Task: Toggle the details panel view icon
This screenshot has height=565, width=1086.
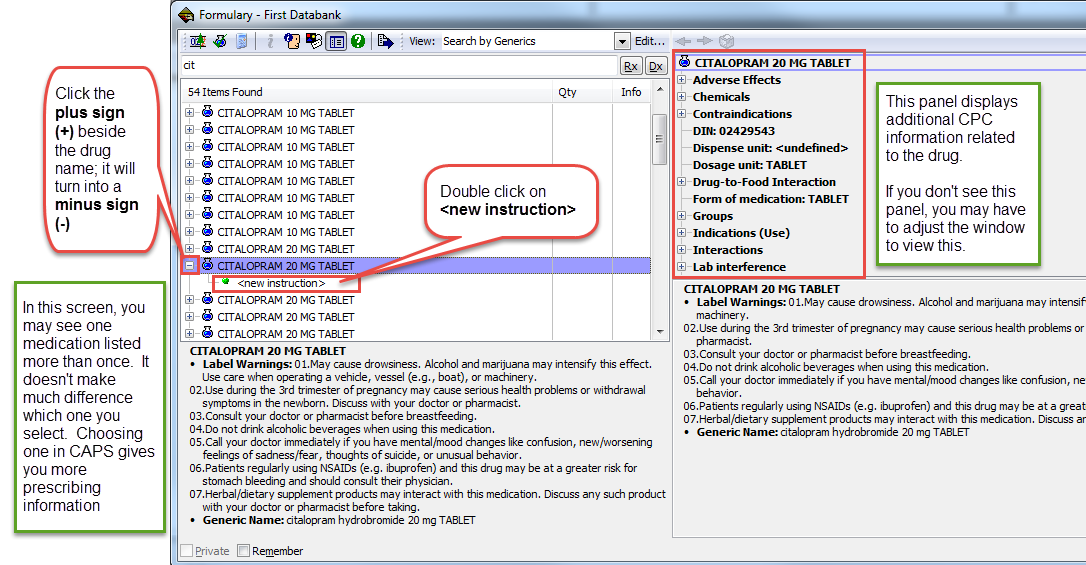Action: (x=337, y=41)
